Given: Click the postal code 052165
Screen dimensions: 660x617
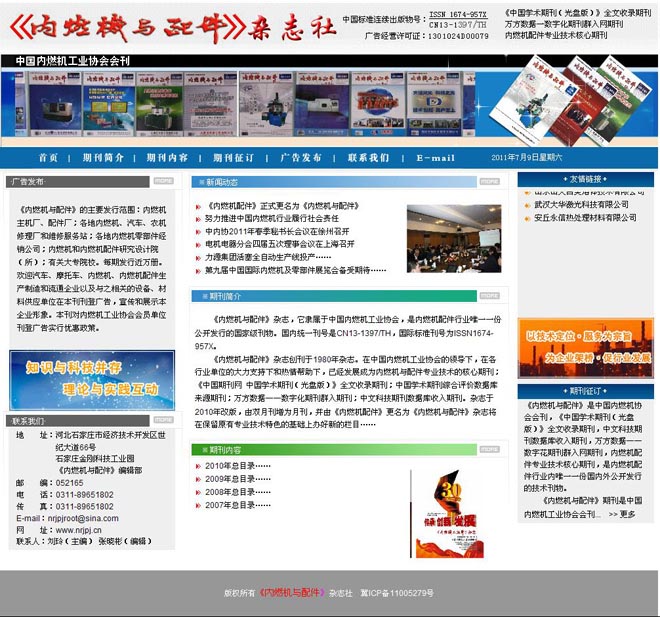Looking at the screenshot, I should tap(69, 483).
